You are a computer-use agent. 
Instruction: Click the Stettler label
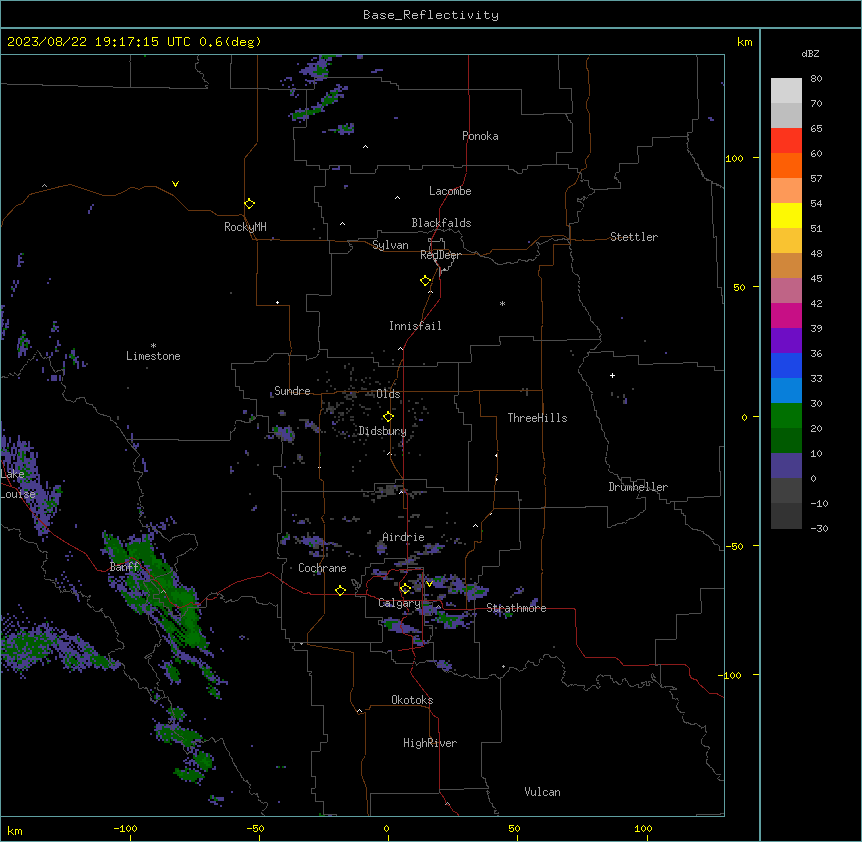coord(634,237)
